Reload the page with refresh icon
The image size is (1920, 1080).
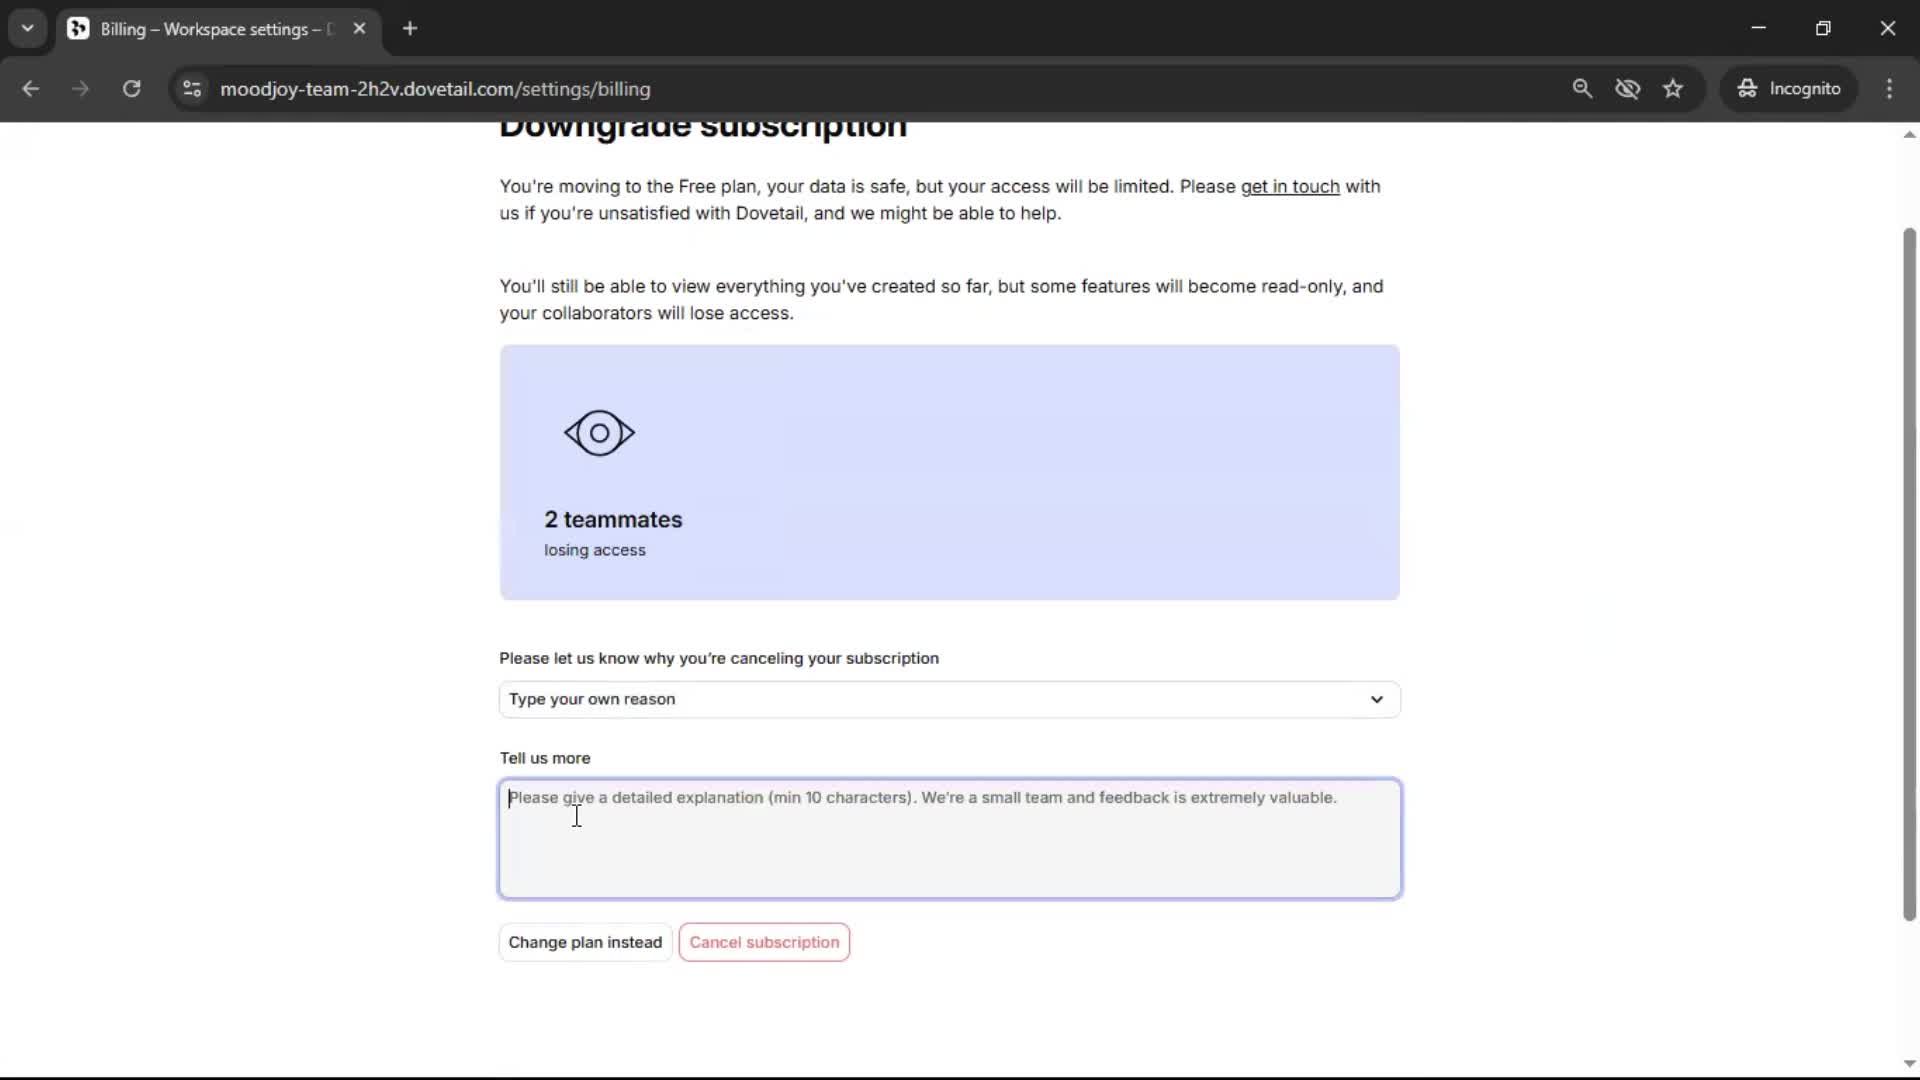pyautogui.click(x=131, y=89)
